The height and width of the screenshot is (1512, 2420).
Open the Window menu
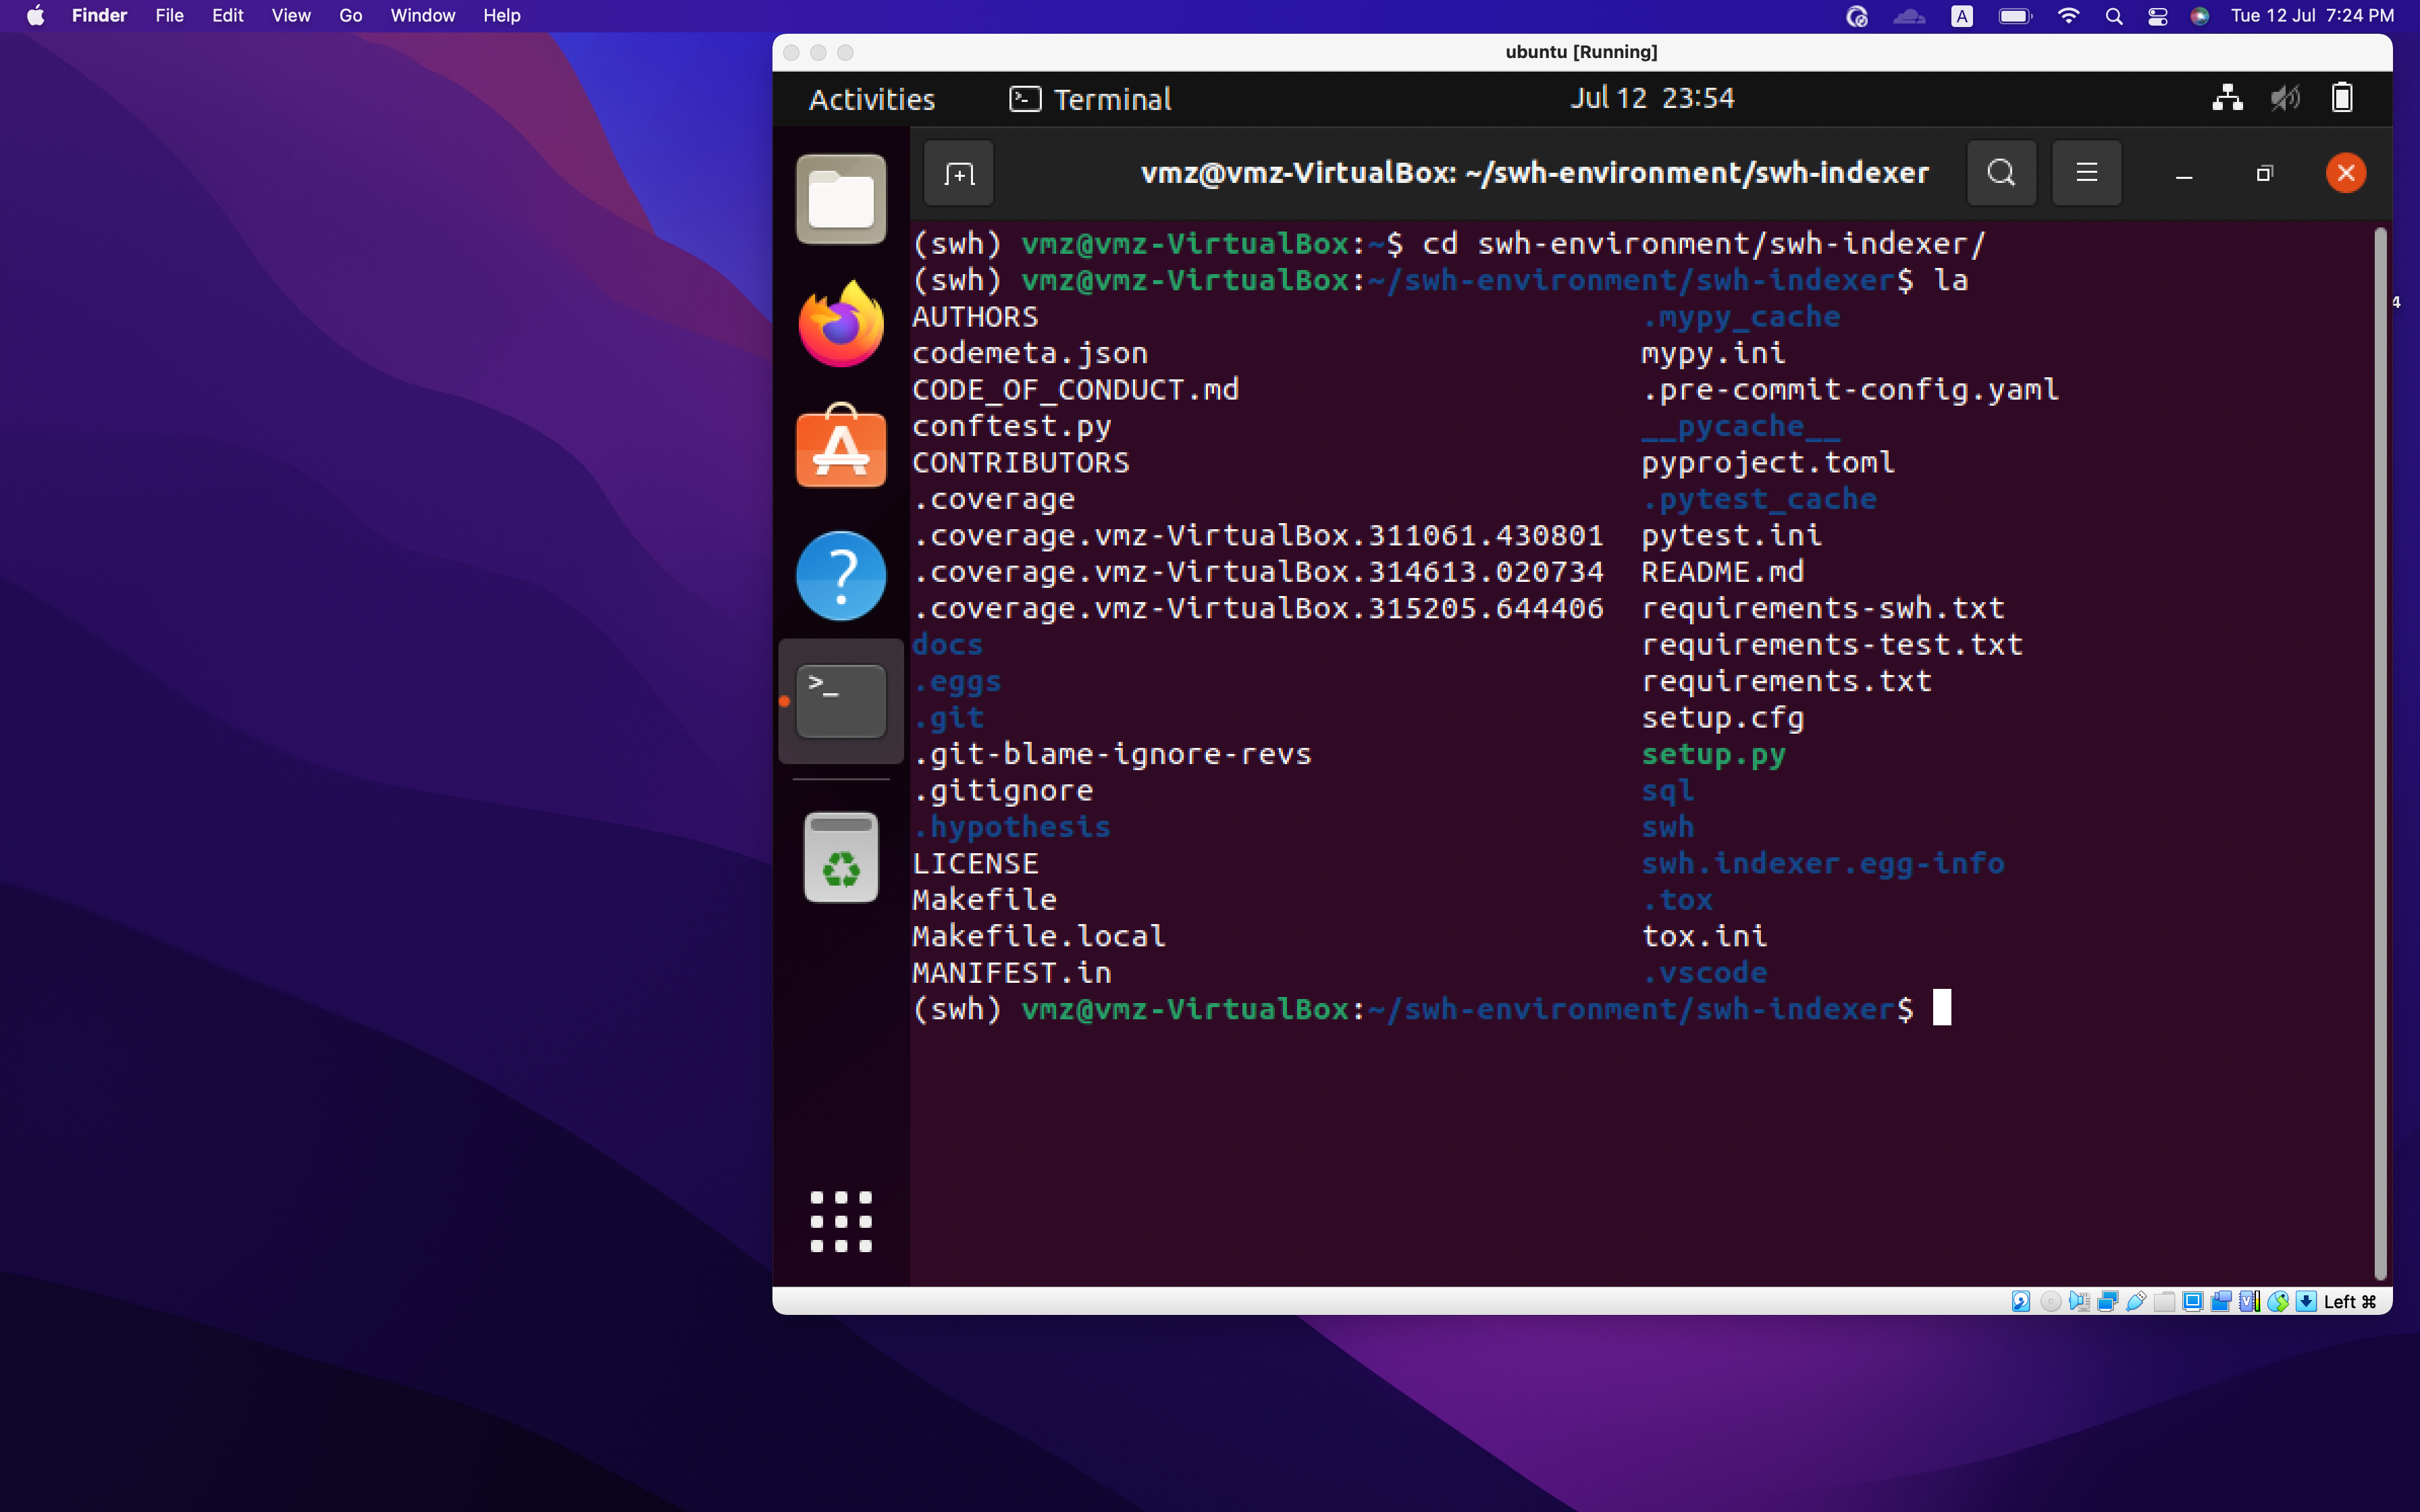(x=422, y=15)
